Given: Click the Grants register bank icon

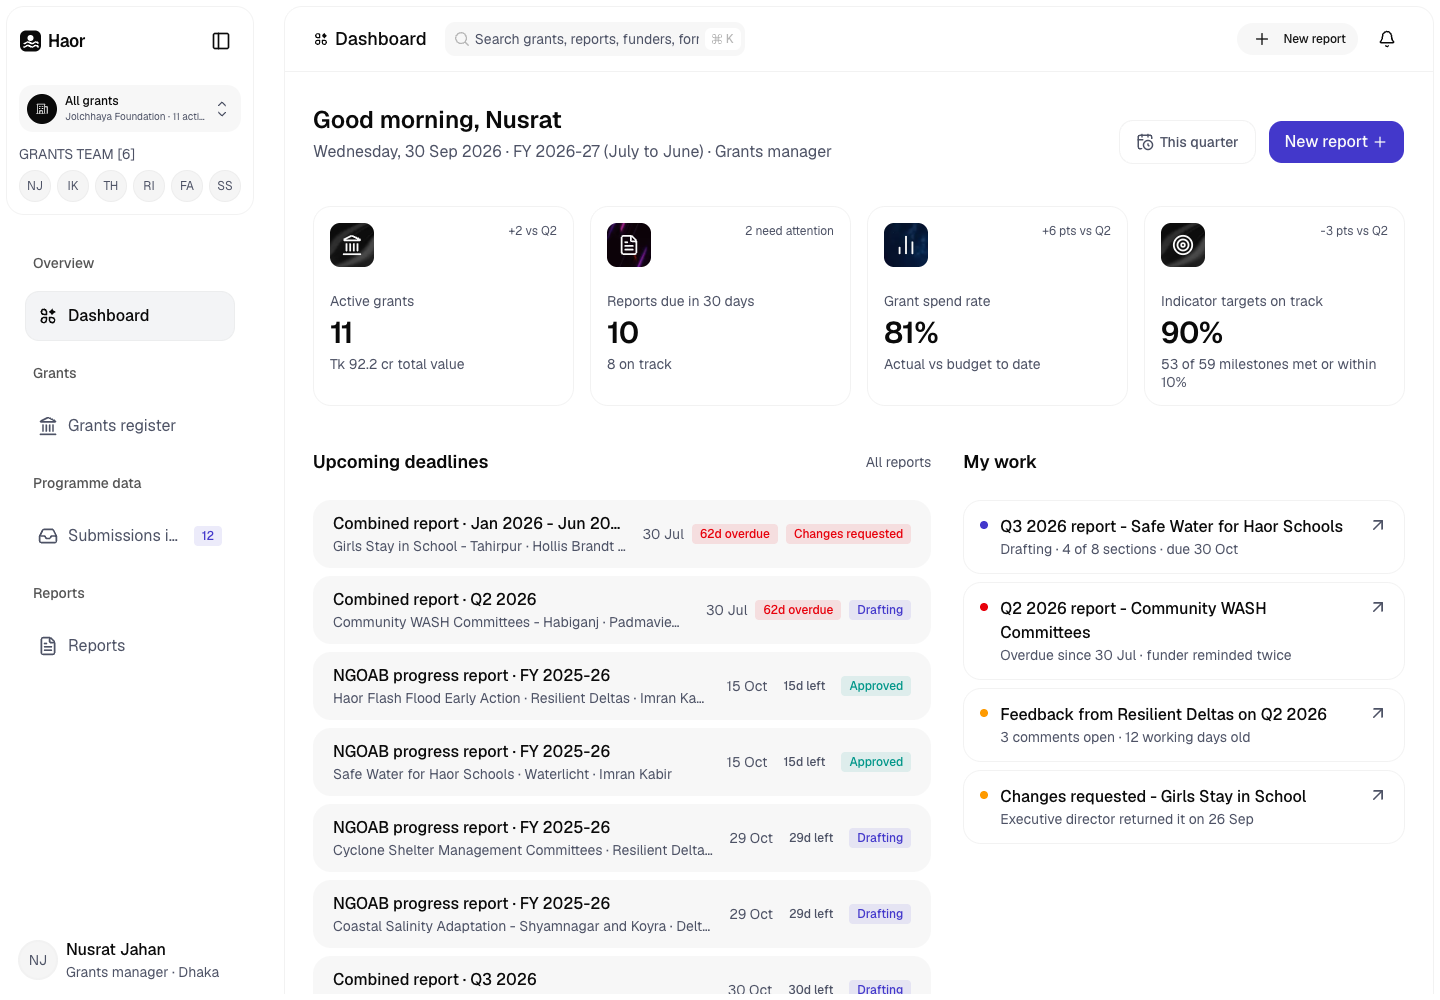Looking at the screenshot, I should click(x=48, y=426).
